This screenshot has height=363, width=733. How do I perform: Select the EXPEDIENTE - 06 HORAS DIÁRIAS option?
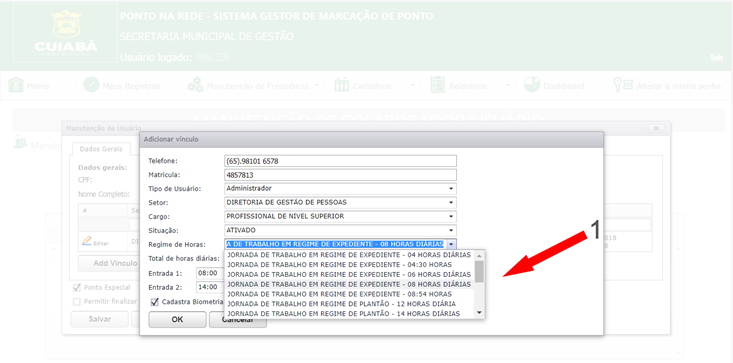(x=349, y=274)
